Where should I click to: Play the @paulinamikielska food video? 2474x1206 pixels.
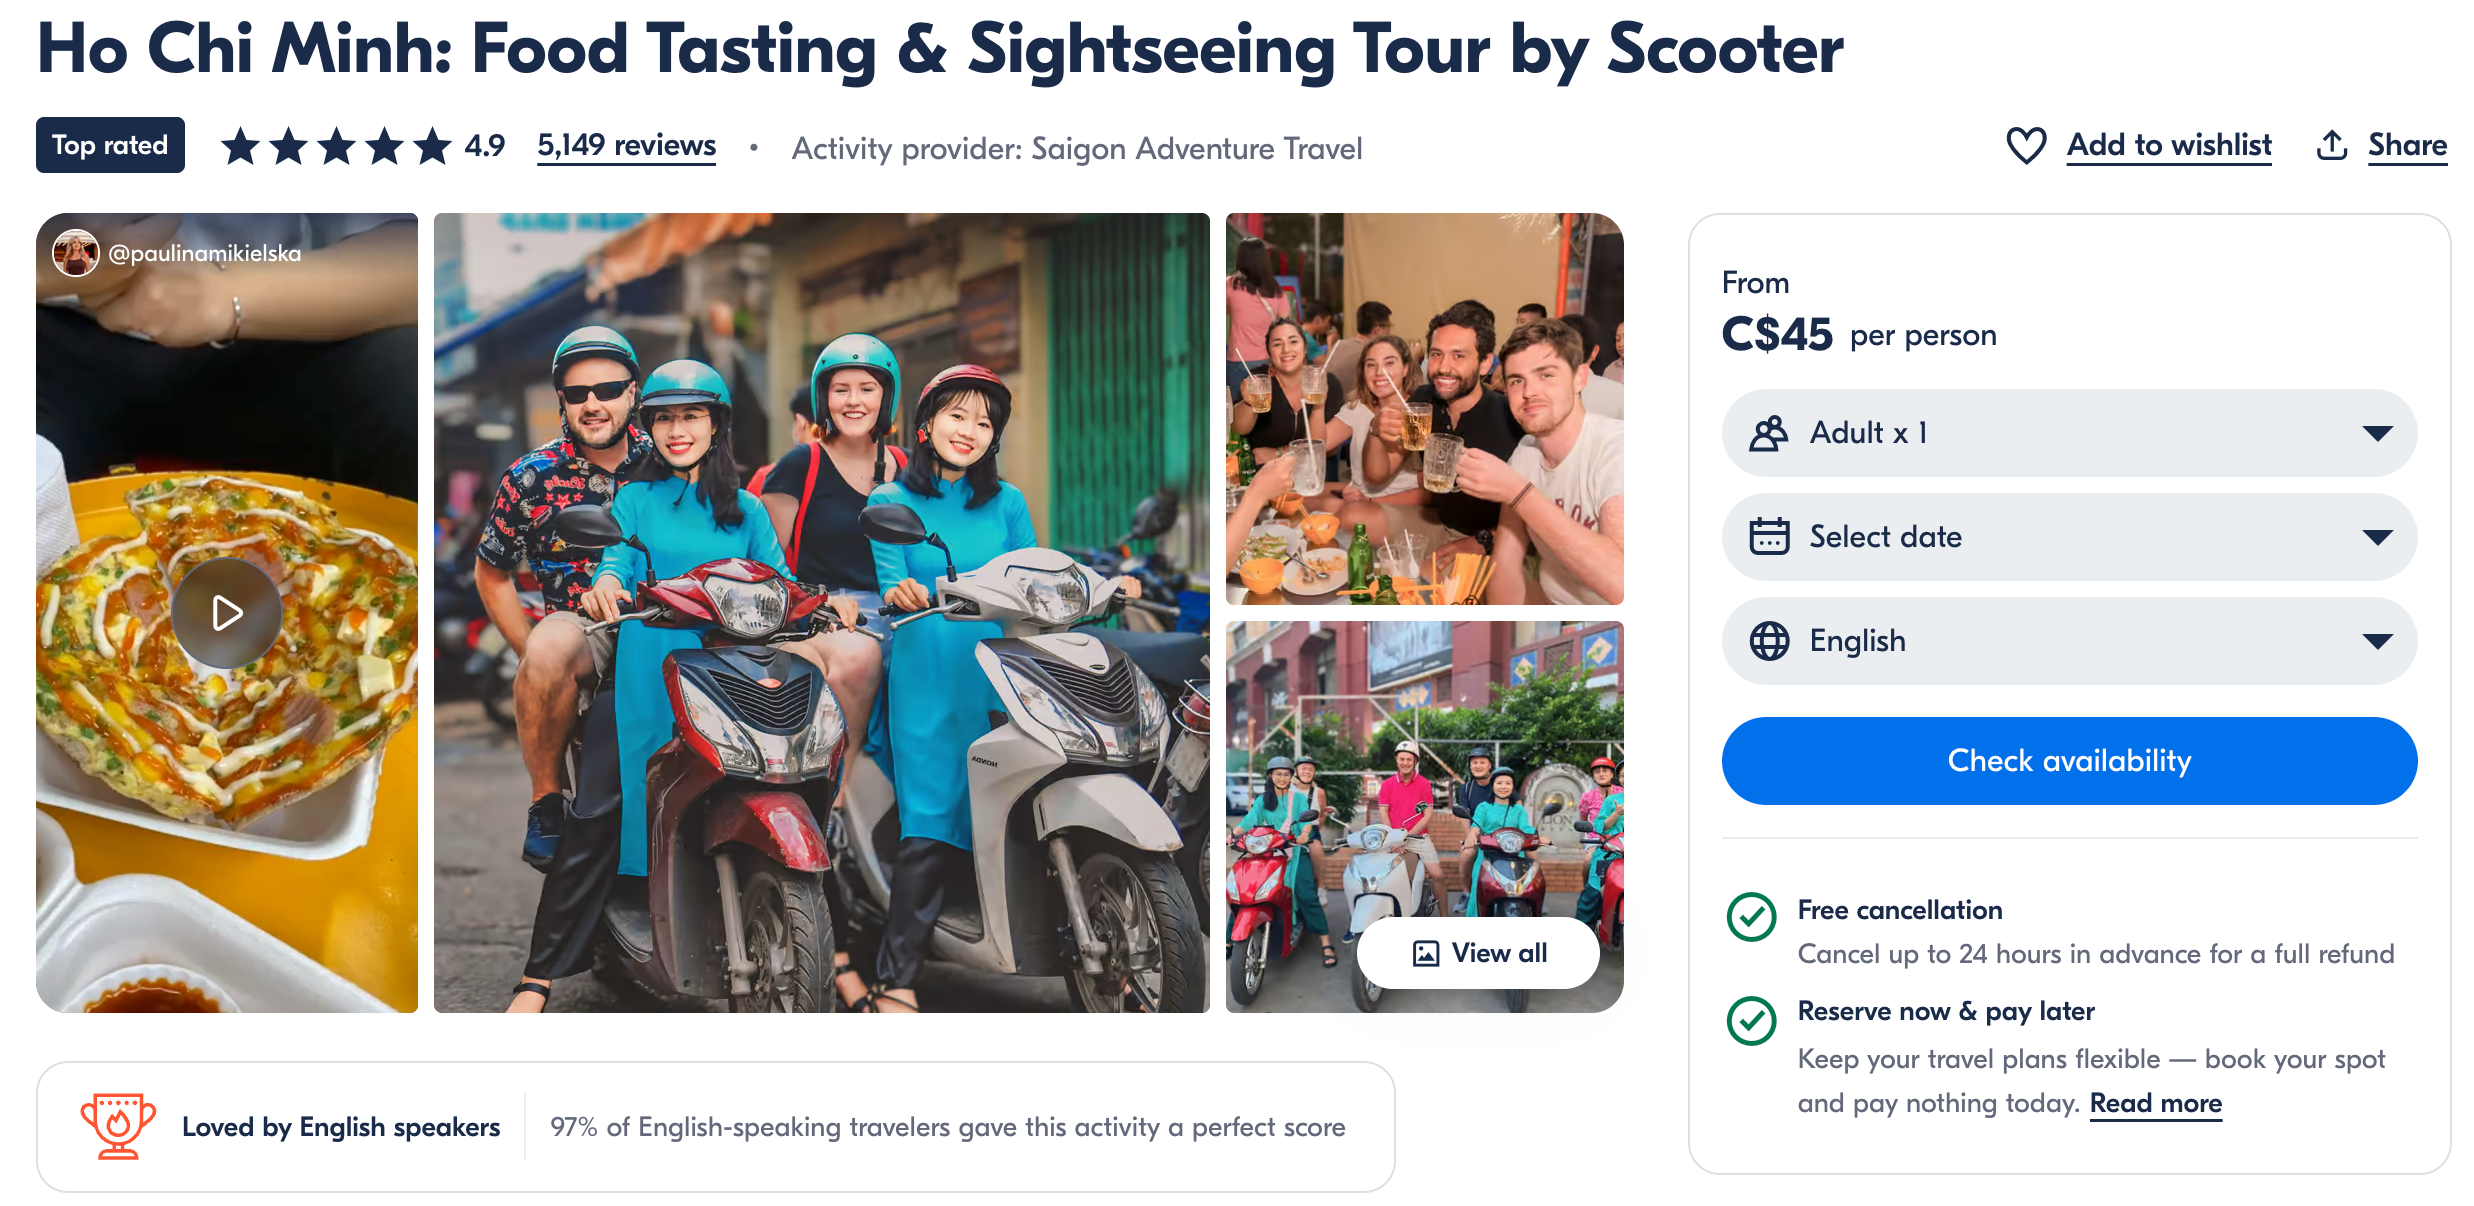(226, 612)
